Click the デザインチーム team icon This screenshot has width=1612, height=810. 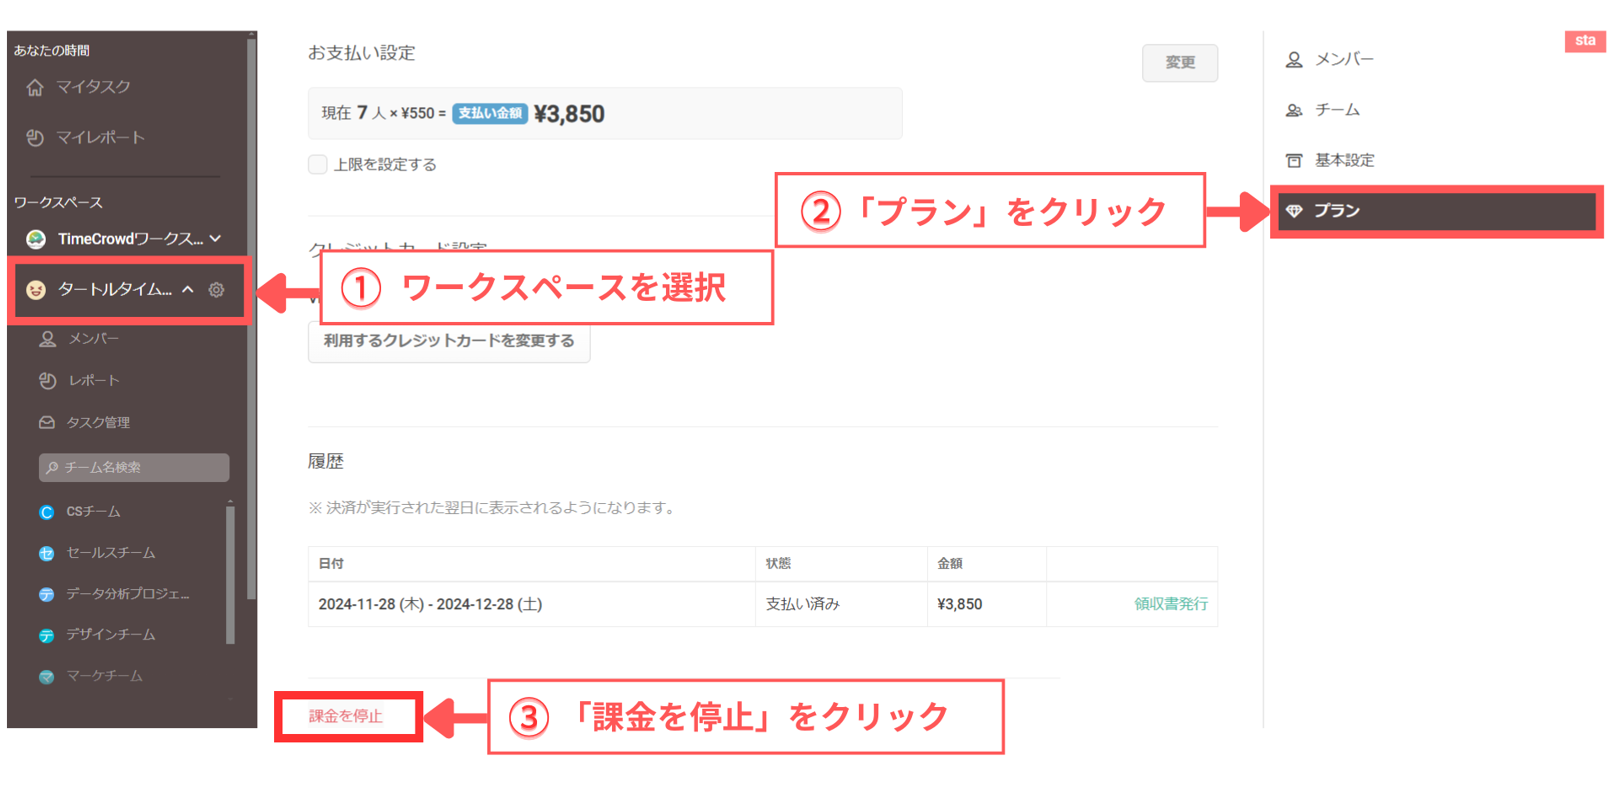coord(46,635)
